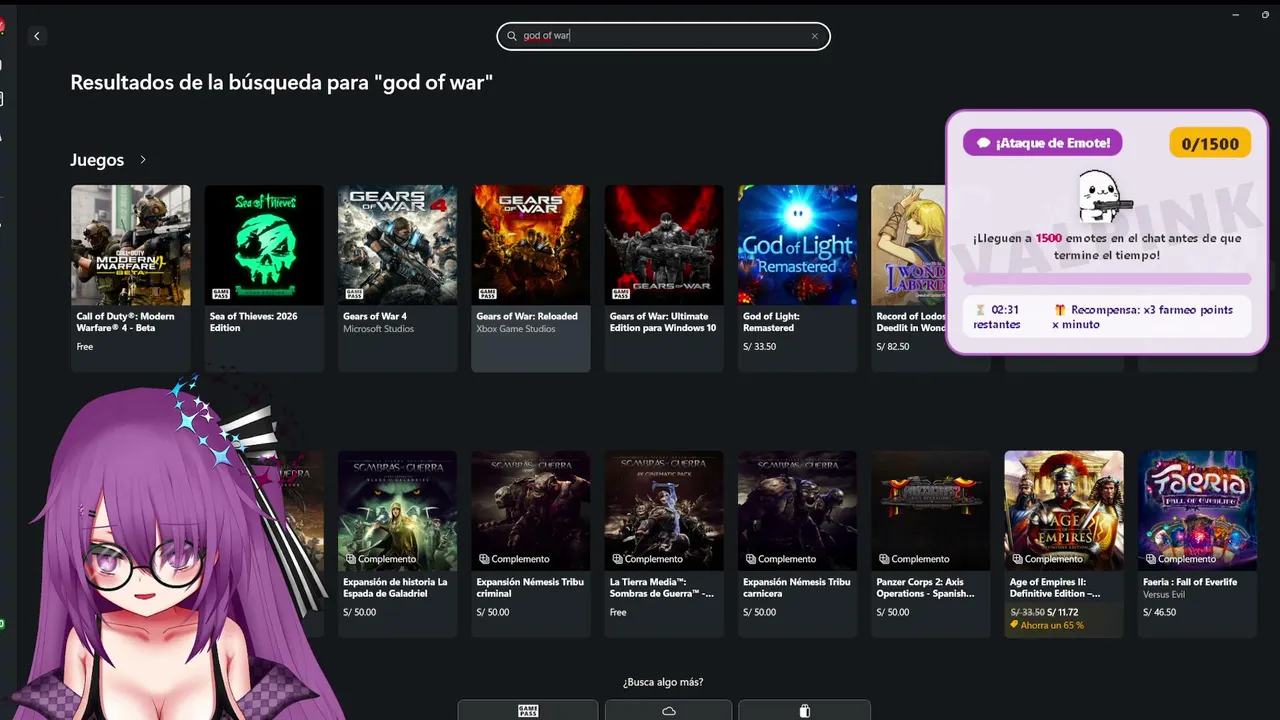
Task: Focus the search field containing "god of war"
Action: click(663, 36)
